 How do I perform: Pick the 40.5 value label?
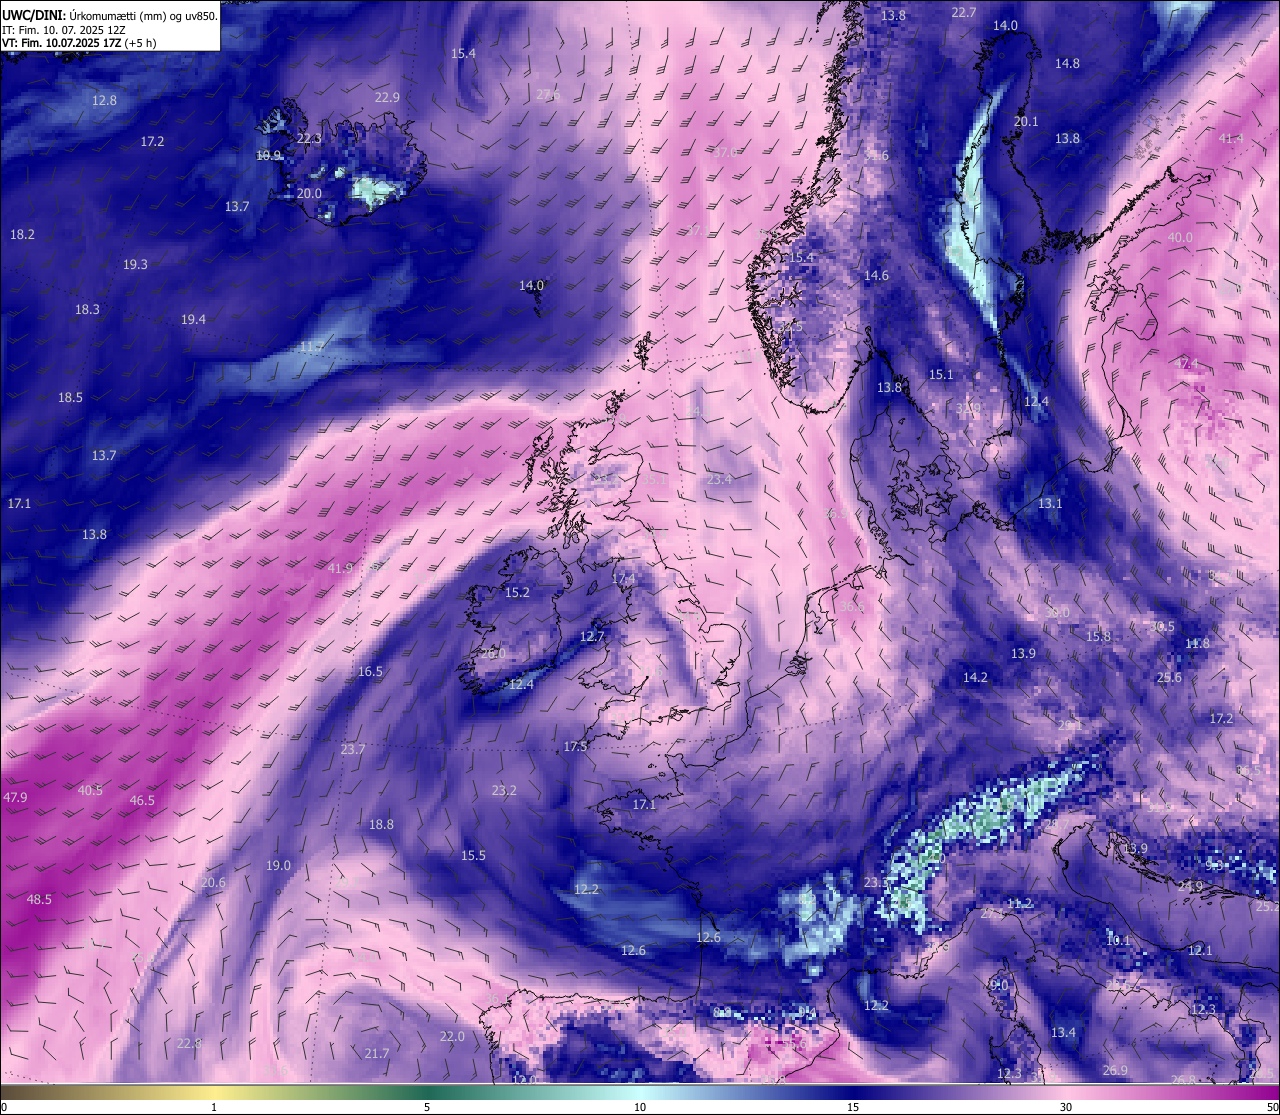click(x=90, y=791)
